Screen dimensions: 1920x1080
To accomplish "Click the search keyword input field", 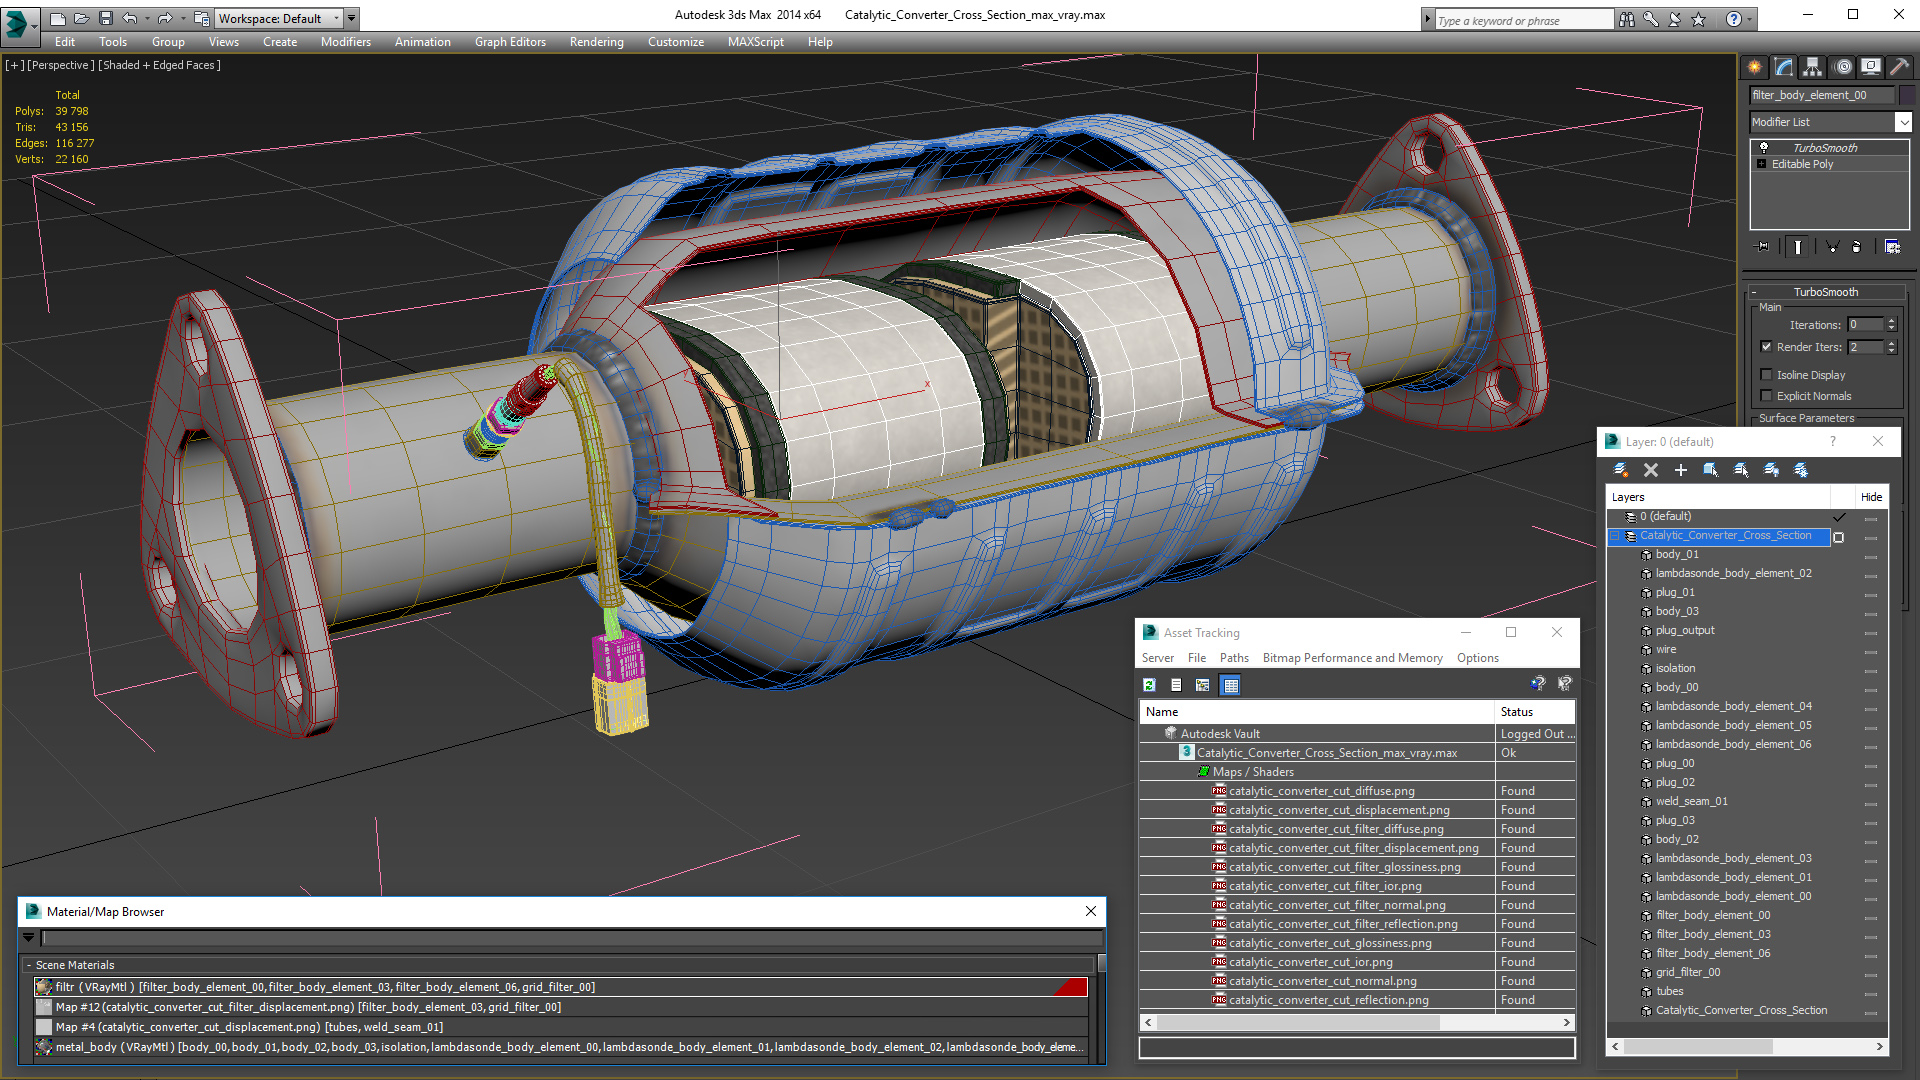I will pos(1523,20).
